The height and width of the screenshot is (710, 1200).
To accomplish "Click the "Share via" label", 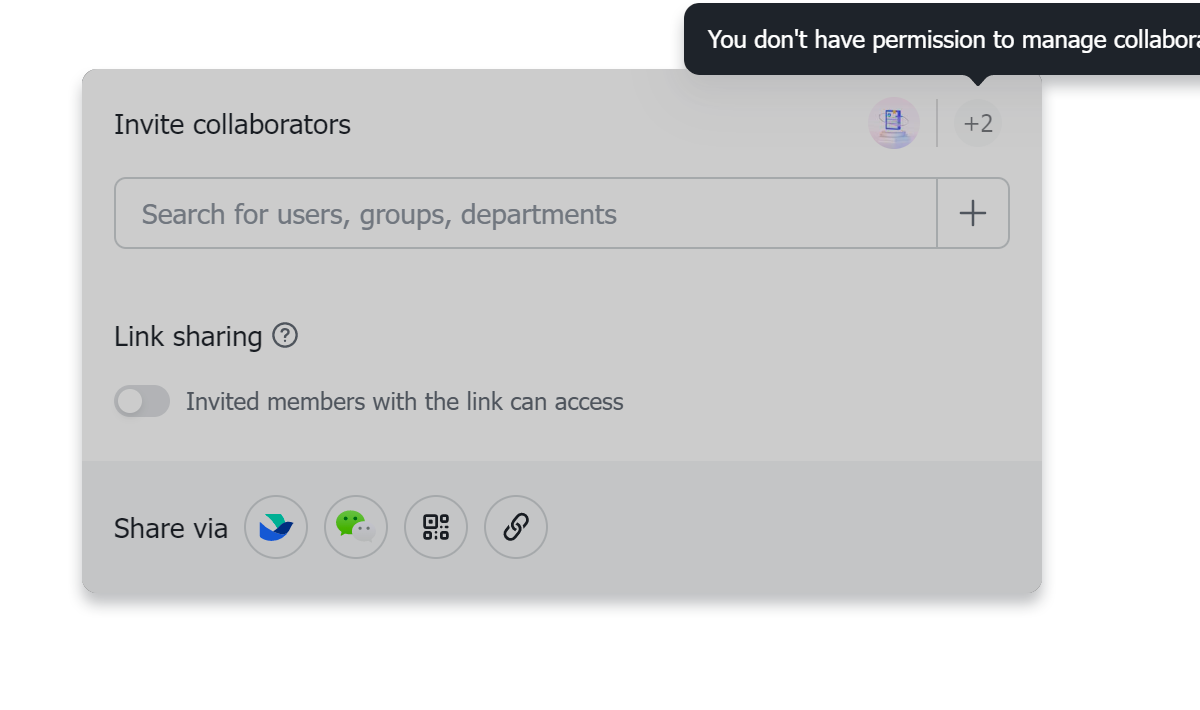I will pyautogui.click(x=171, y=528).
